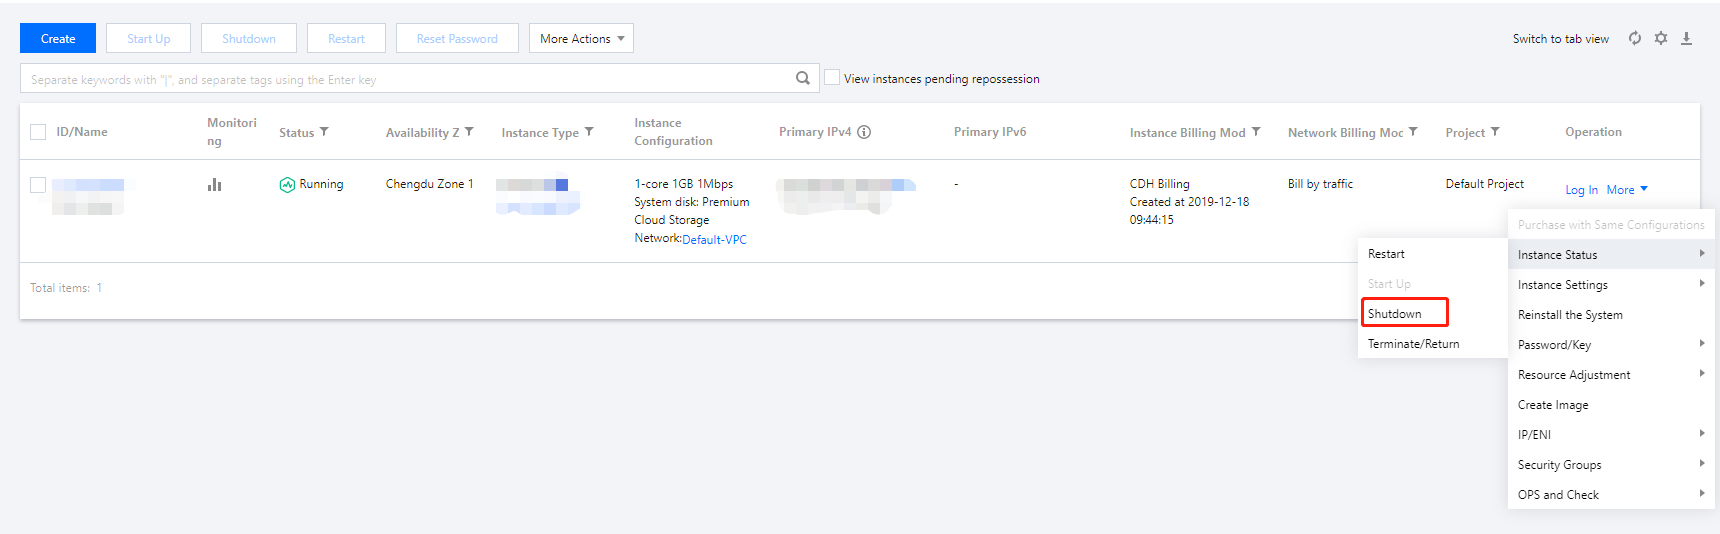
Task: Select Shutdown from the submenu
Action: (1395, 314)
